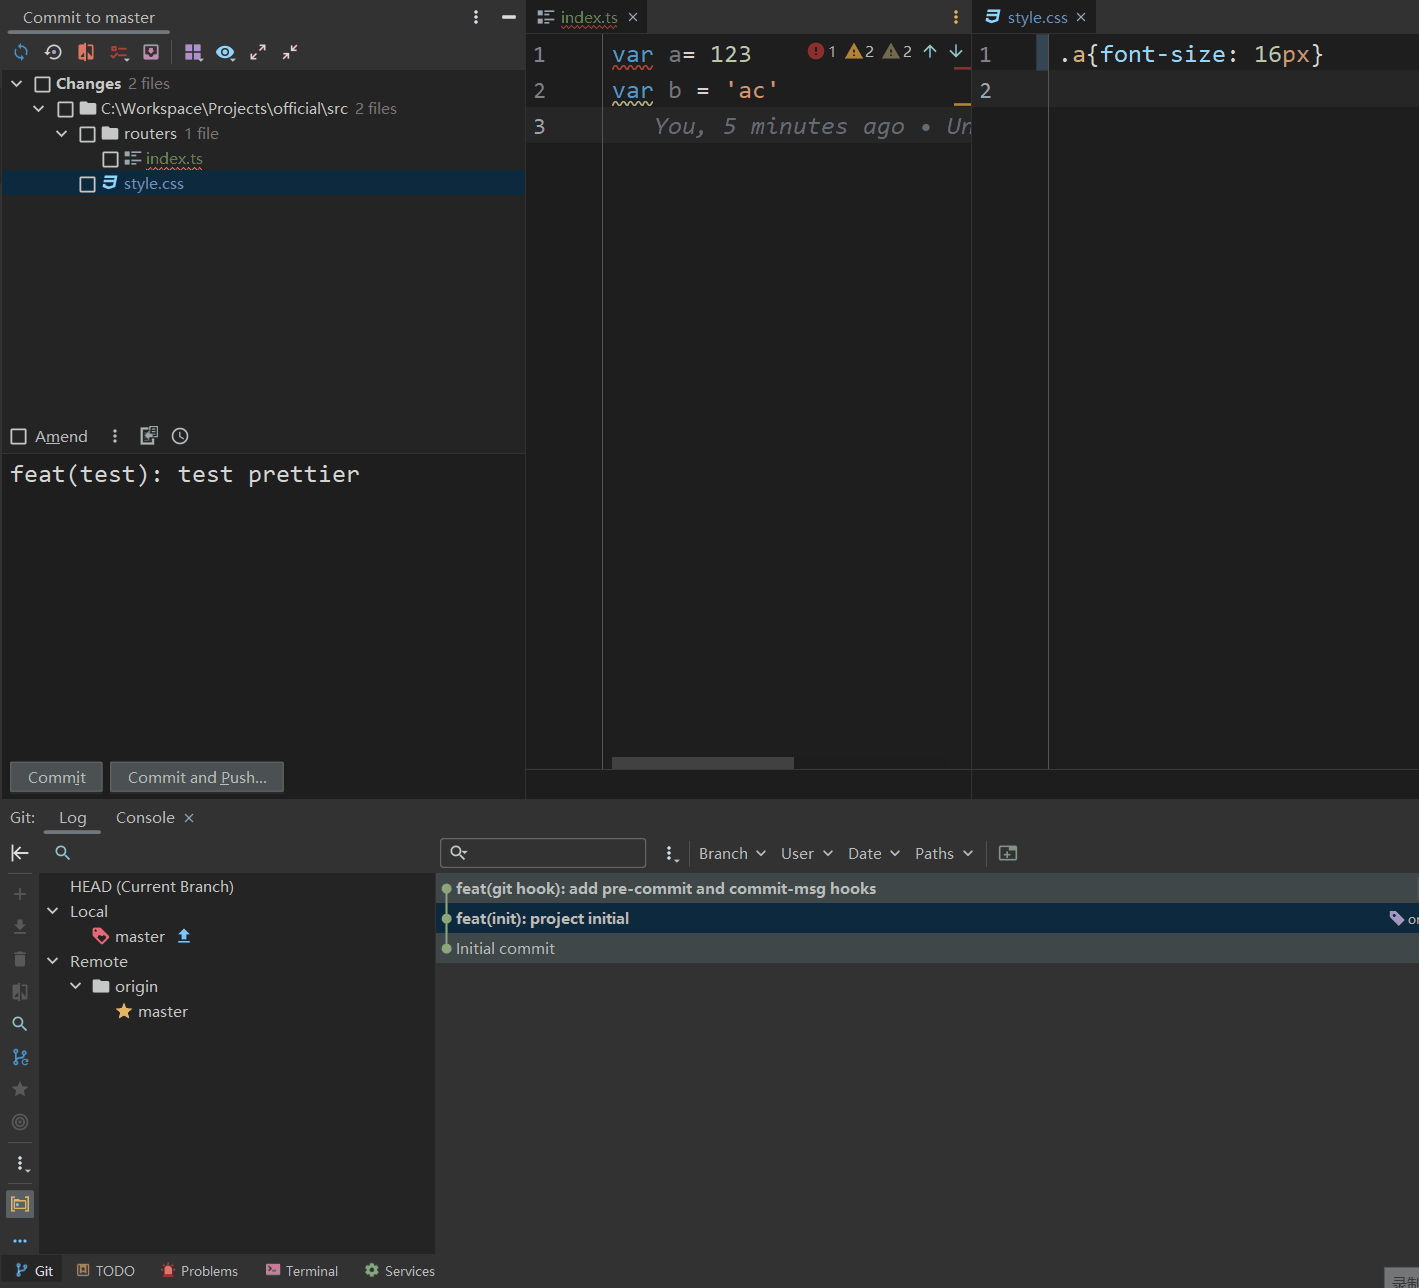
Task: Collapse the Local branches group
Action: 53,911
